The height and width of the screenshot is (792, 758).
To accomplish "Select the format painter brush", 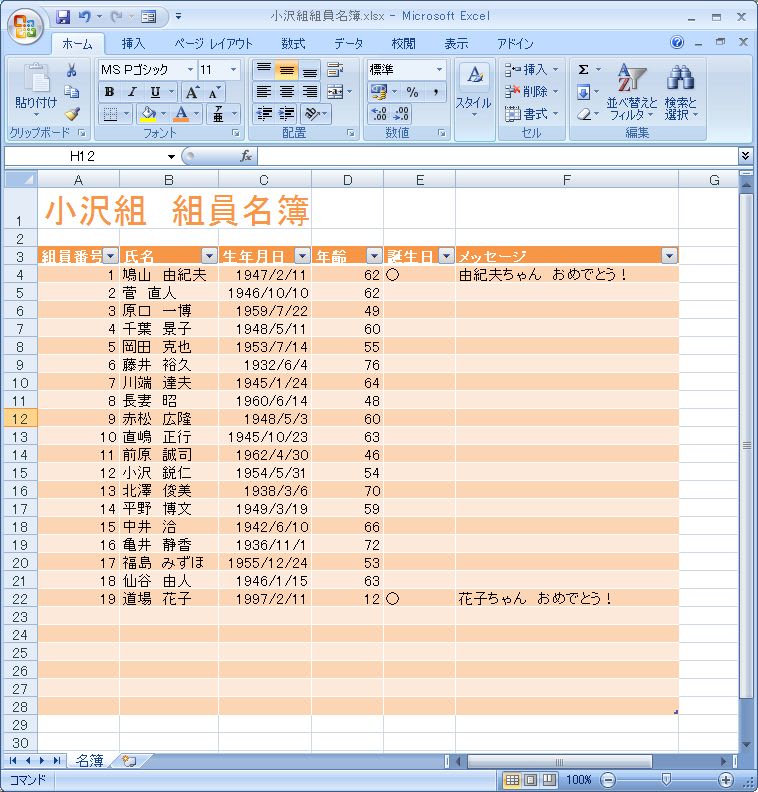I will [x=71, y=113].
